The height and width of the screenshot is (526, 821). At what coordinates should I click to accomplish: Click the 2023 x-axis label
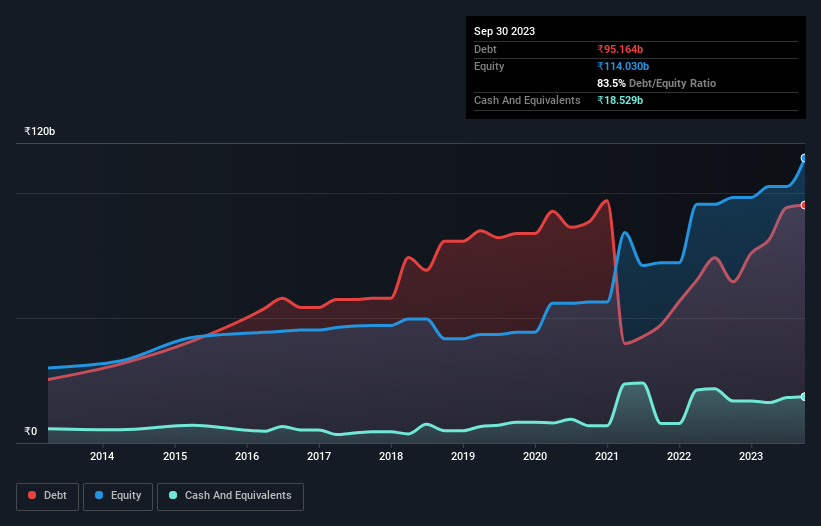[x=751, y=456]
